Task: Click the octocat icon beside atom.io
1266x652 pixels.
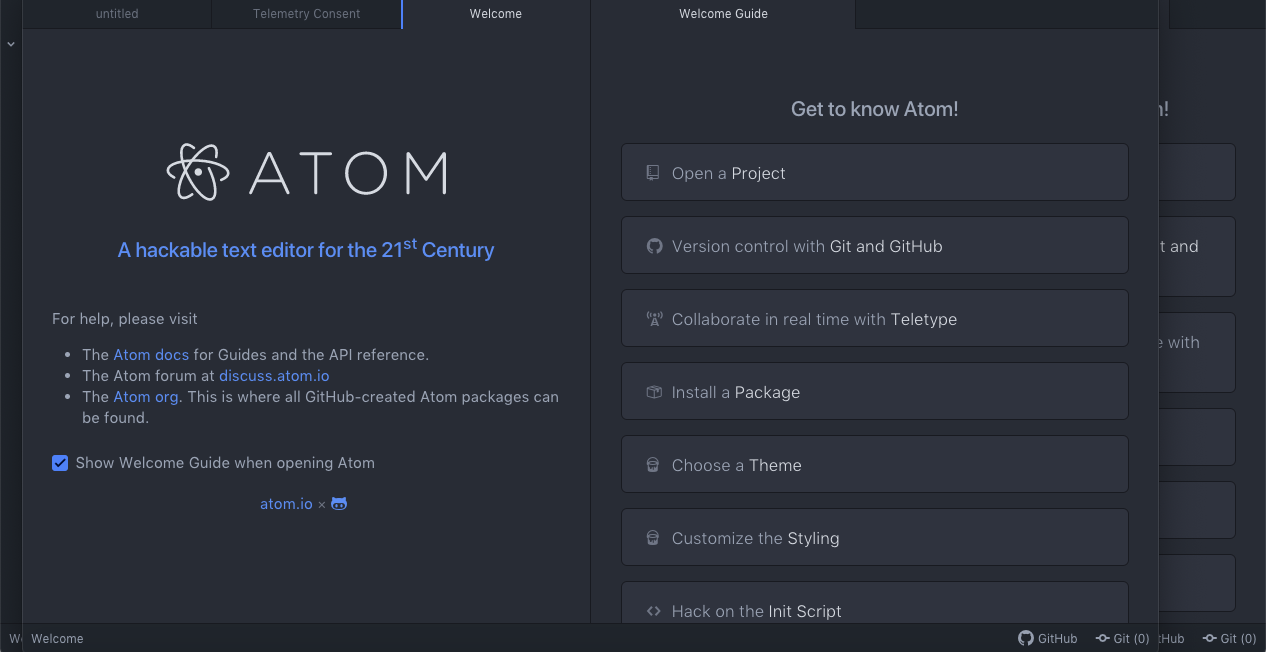Action: click(339, 504)
